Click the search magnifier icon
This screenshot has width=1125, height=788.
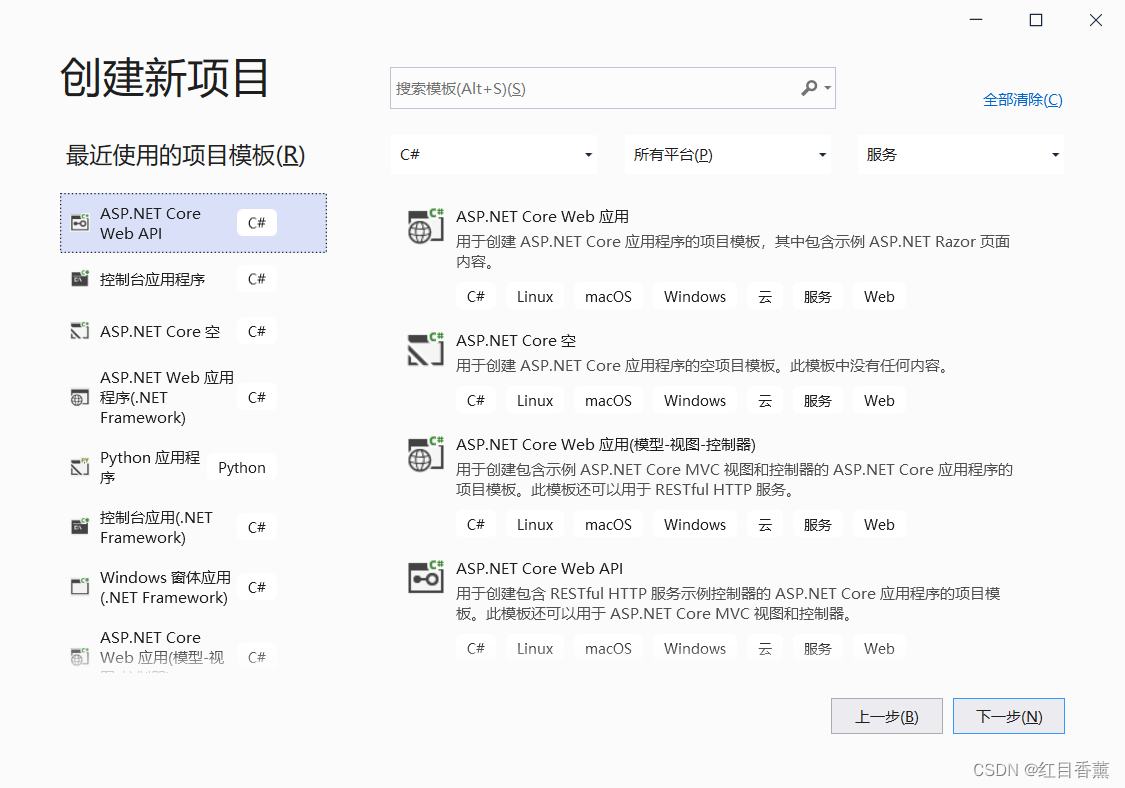pyautogui.click(x=809, y=88)
